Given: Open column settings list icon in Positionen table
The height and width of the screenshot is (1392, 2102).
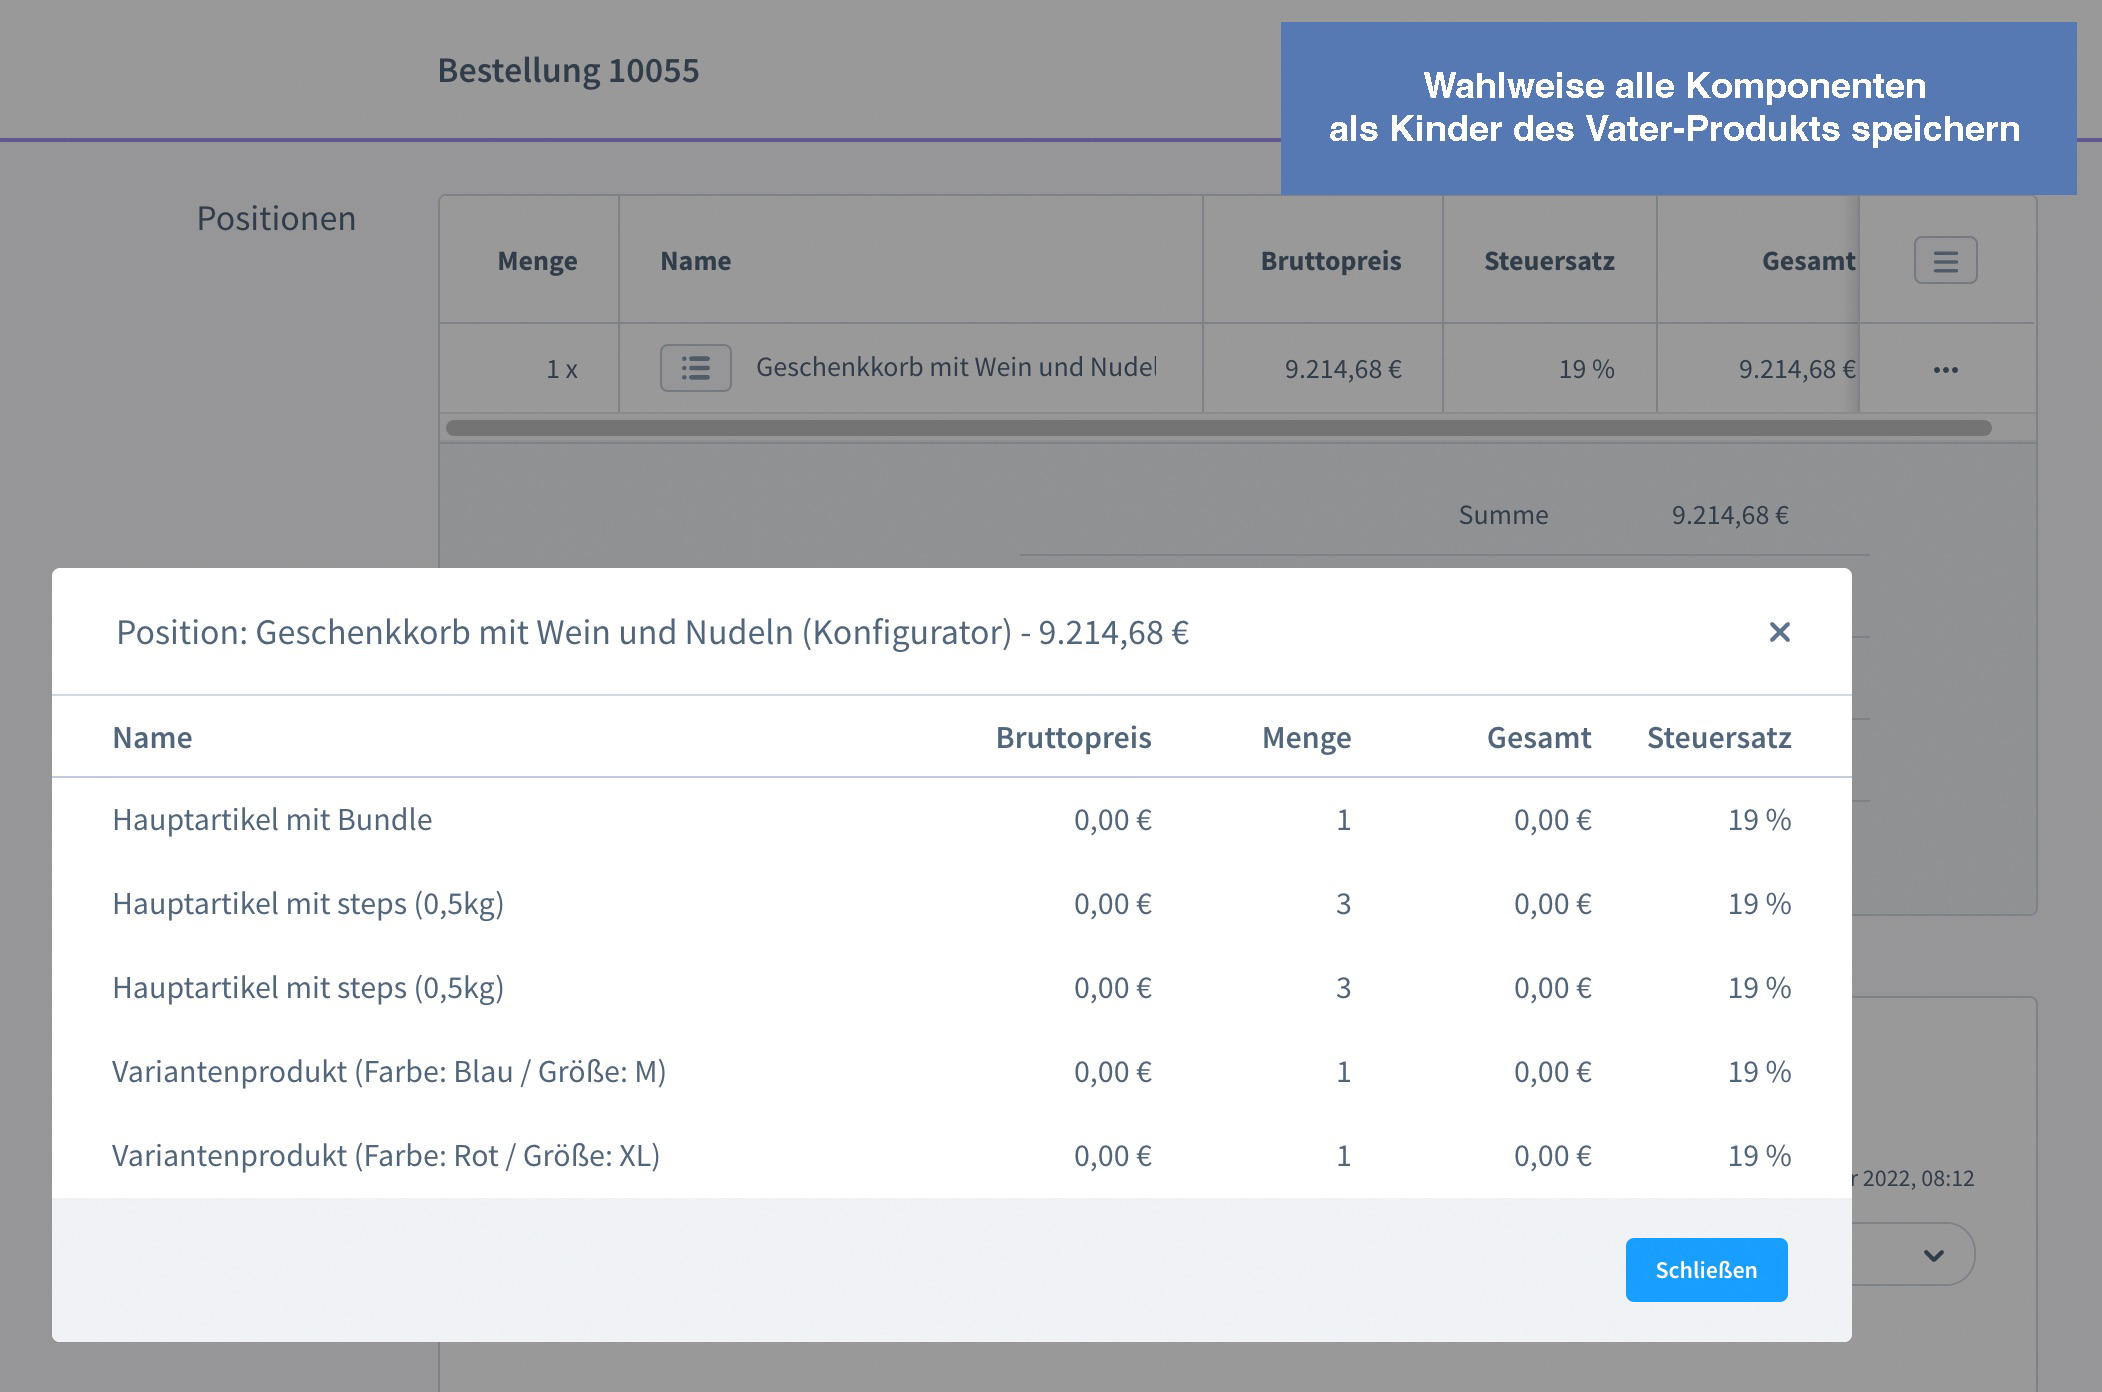Looking at the screenshot, I should (x=1945, y=261).
